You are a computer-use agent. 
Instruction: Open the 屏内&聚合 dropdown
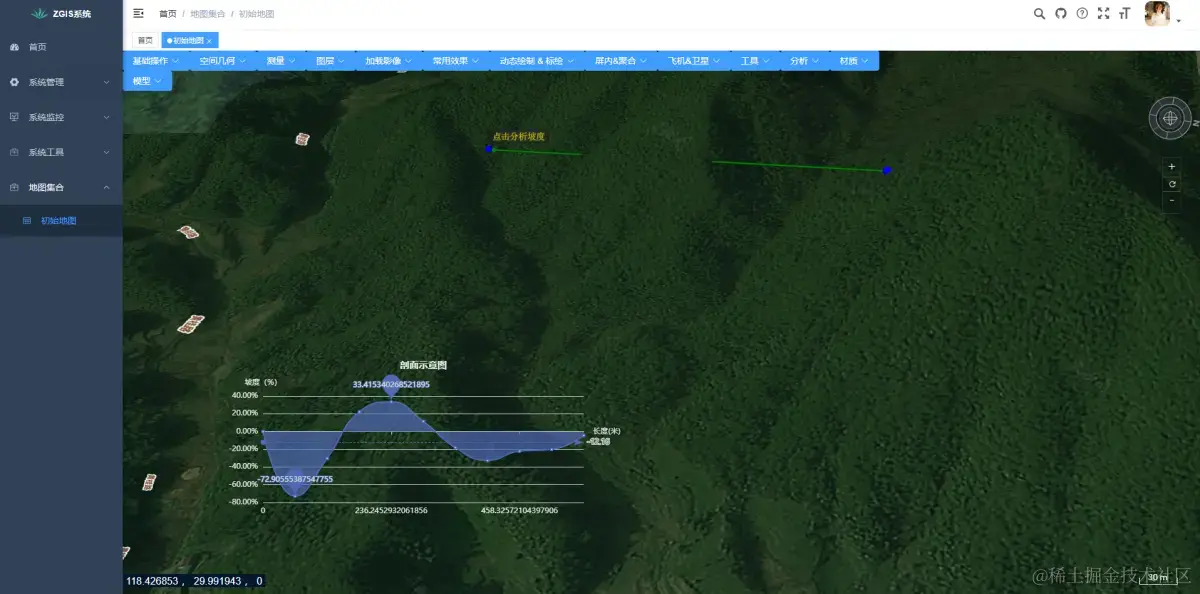(621, 61)
